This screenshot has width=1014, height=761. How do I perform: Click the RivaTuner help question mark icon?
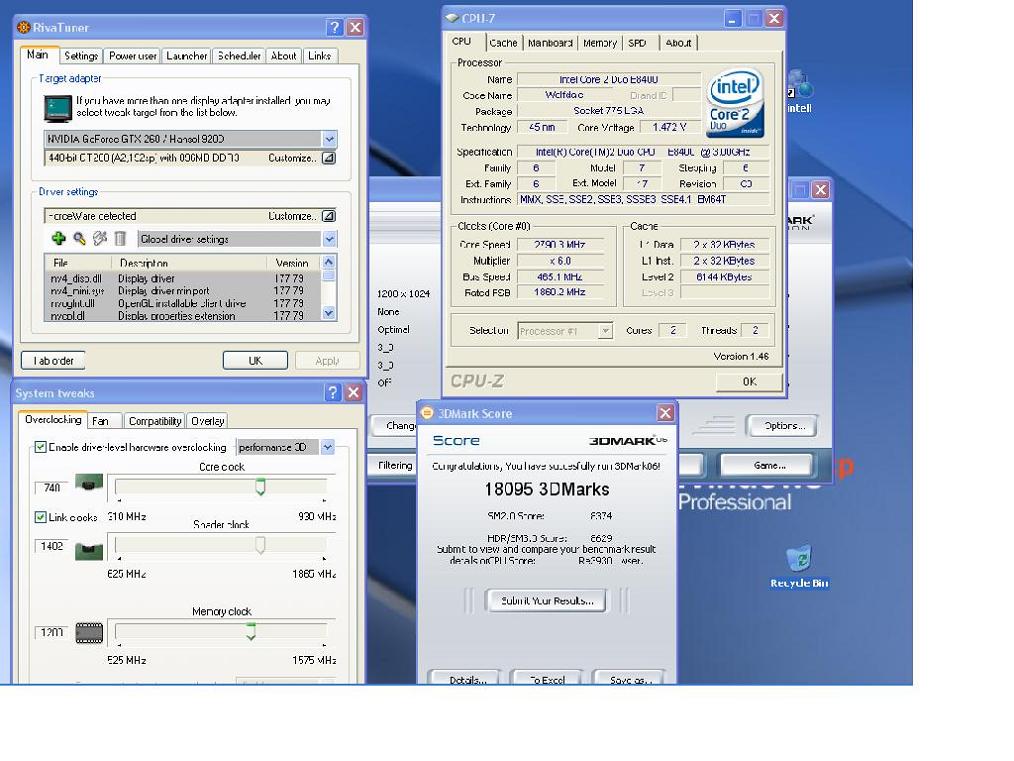pos(334,28)
